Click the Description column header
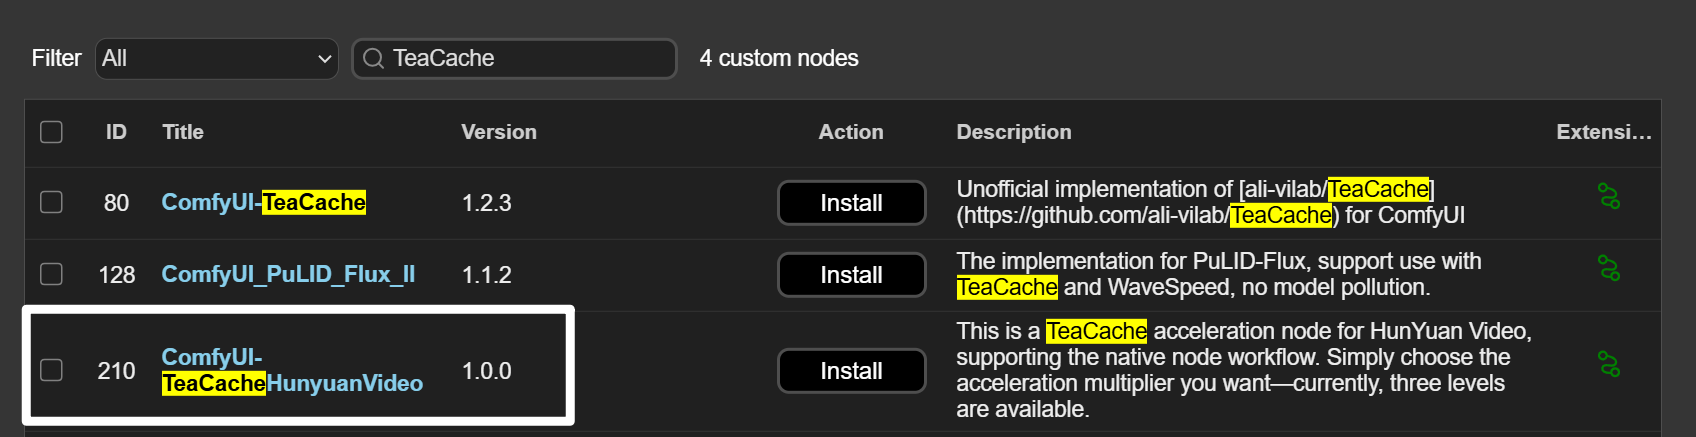This screenshot has width=1696, height=437. coord(1013,132)
